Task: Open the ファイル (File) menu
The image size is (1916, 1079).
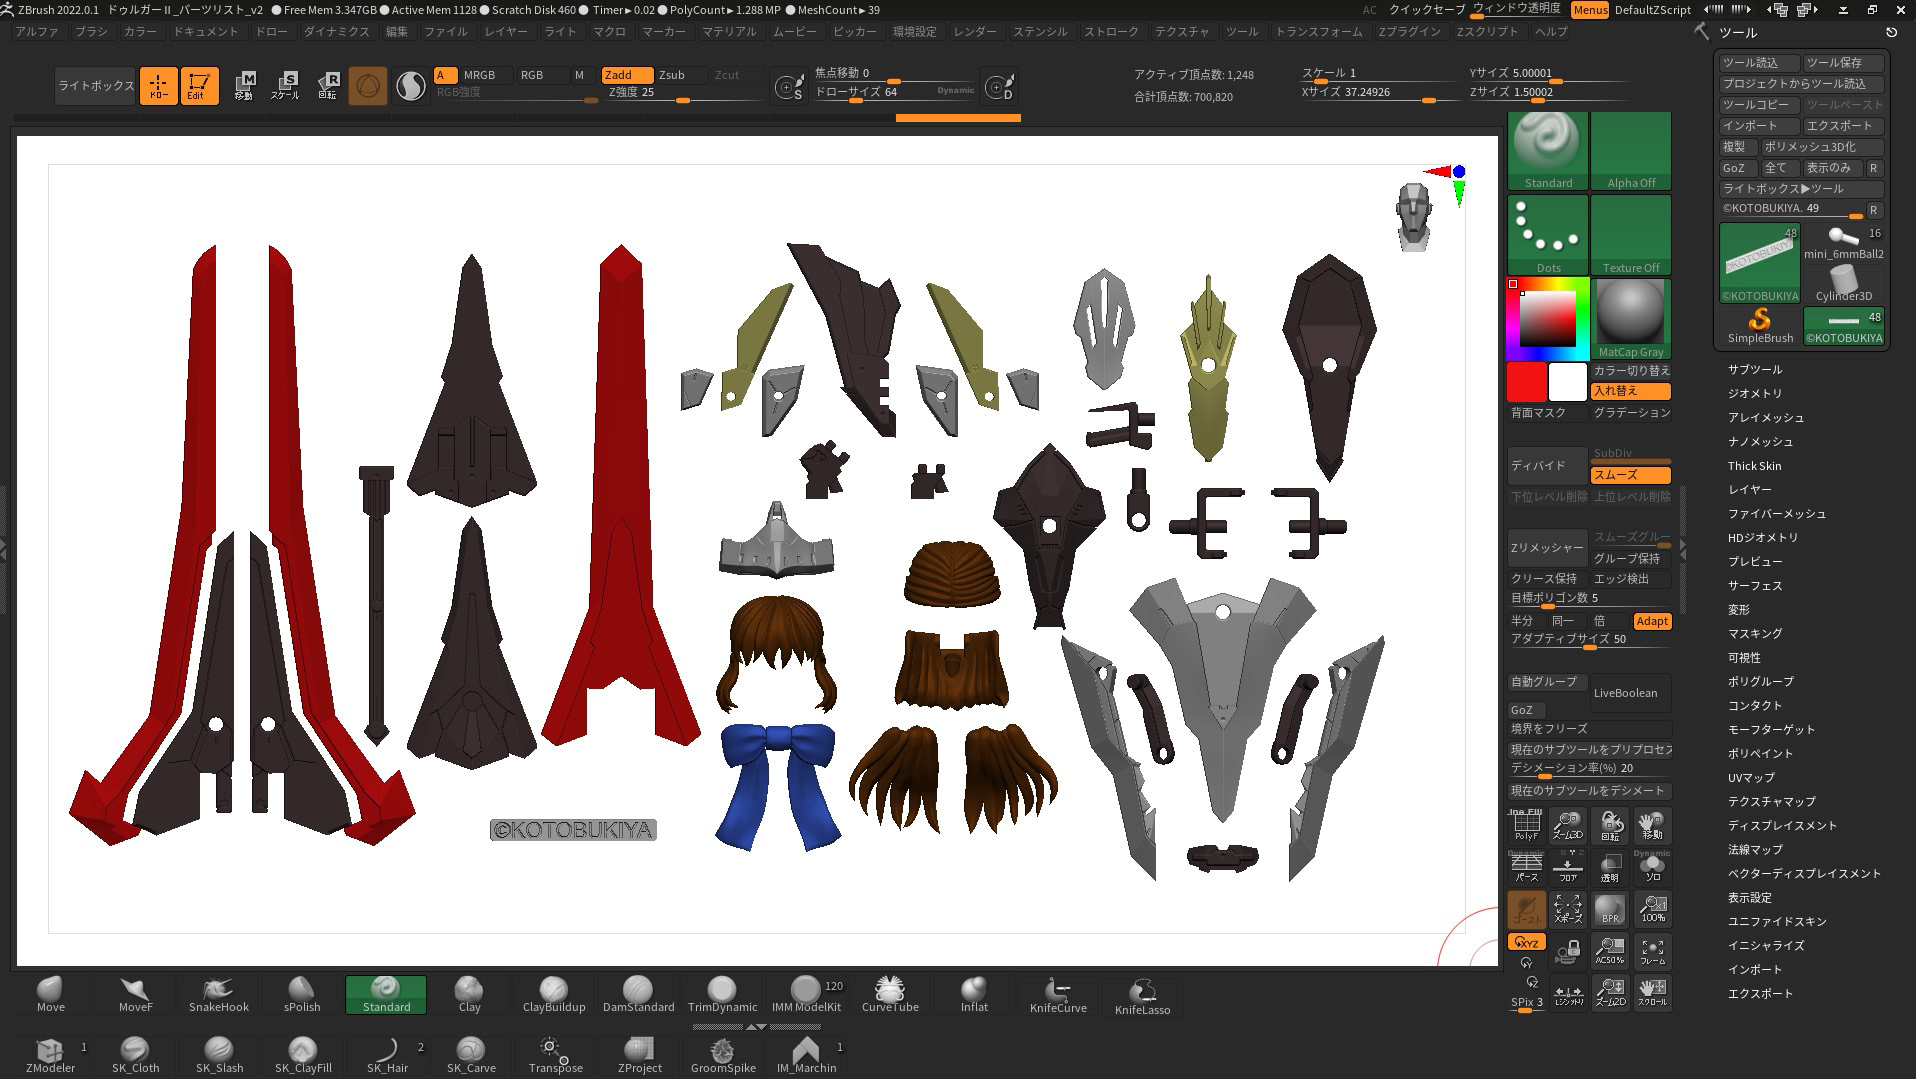Action: pyautogui.click(x=445, y=32)
